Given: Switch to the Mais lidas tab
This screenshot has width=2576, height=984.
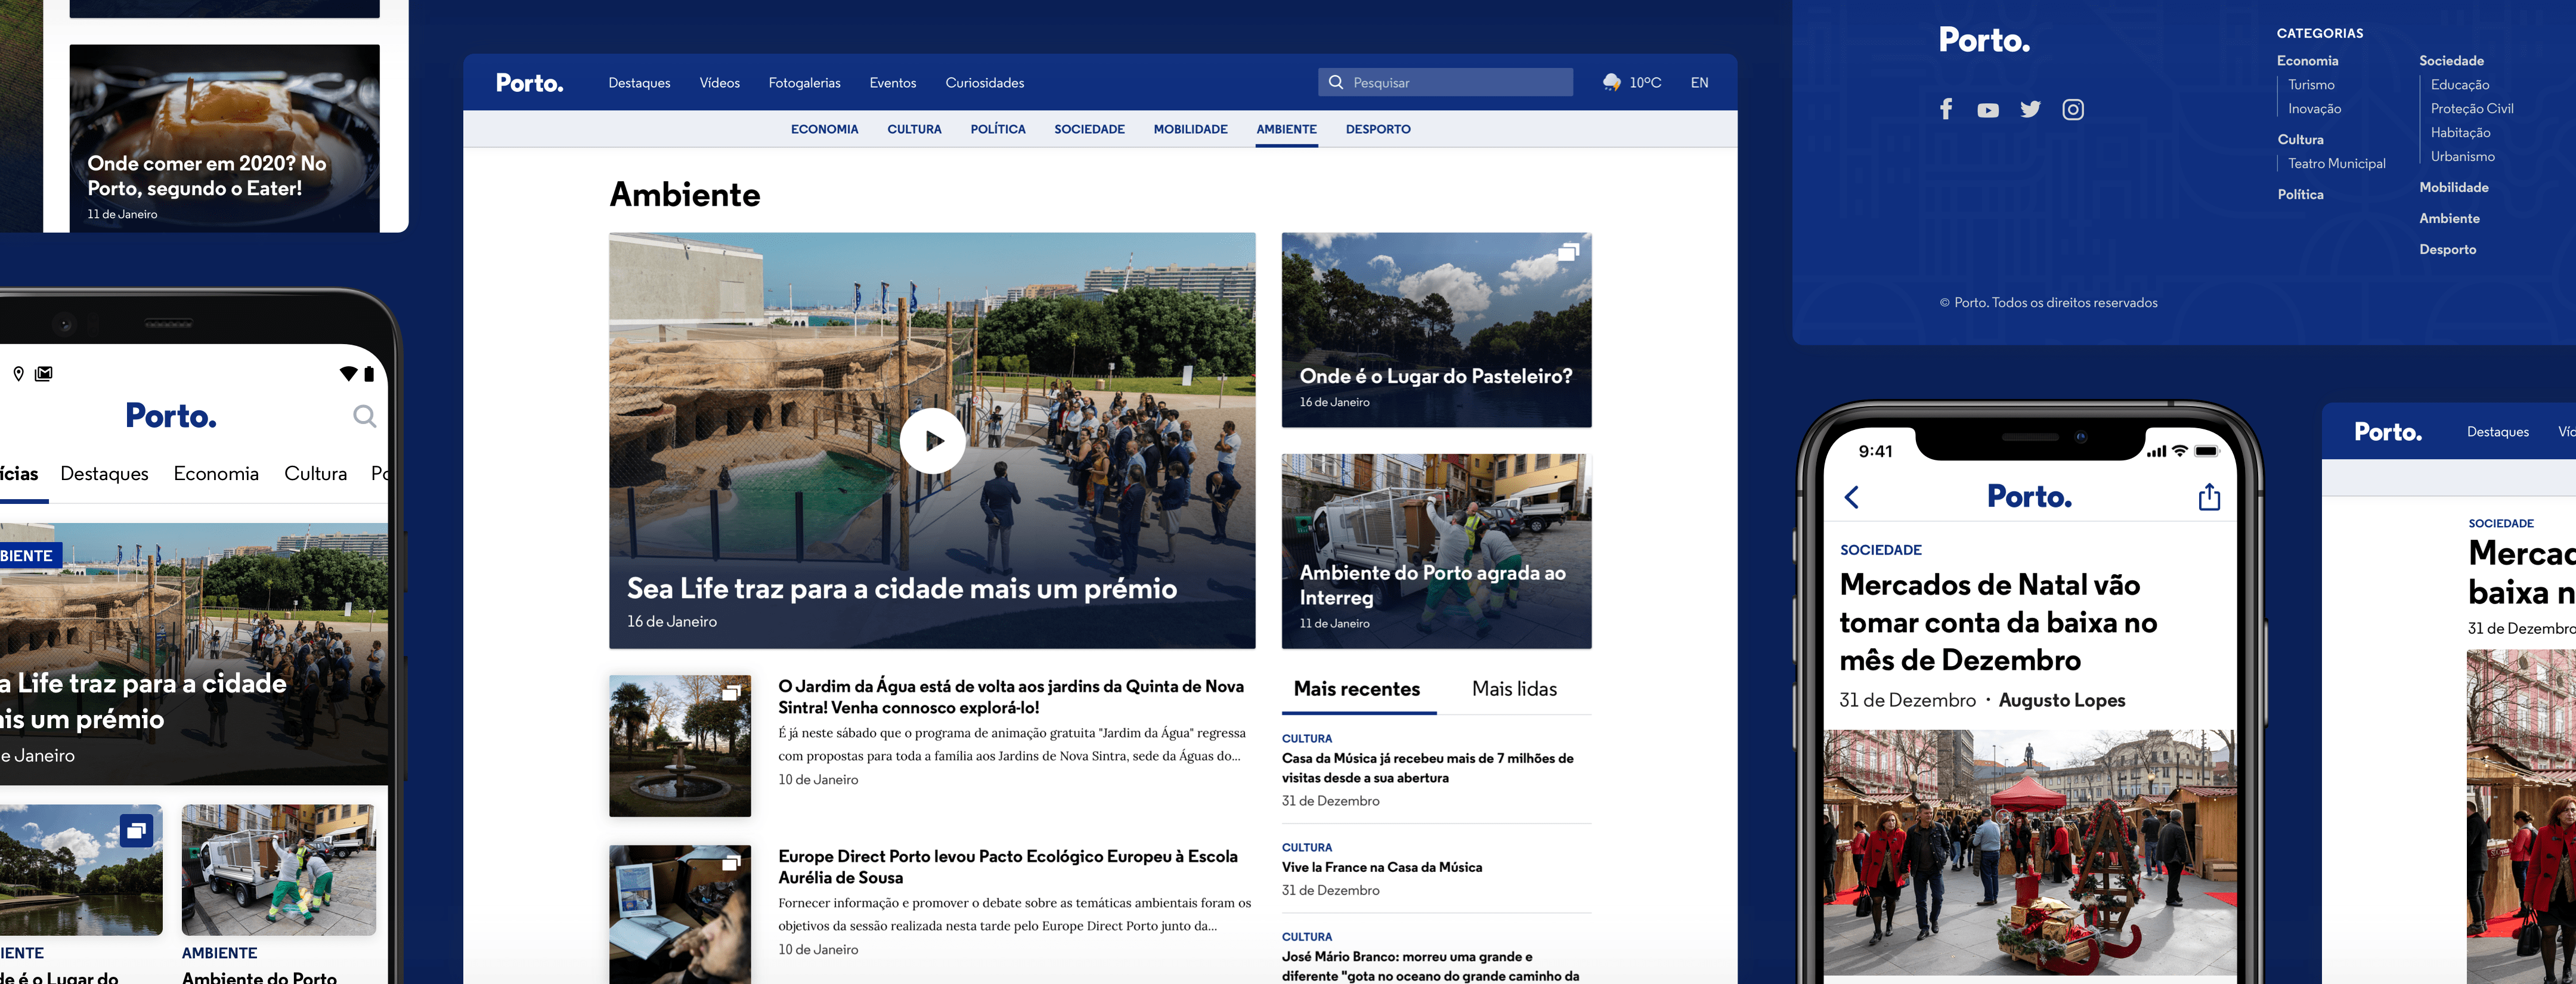Looking at the screenshot, I should [x=1513, y=688].
